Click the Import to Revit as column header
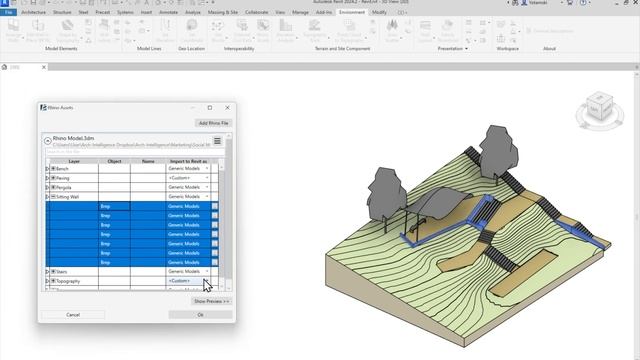 [x=188, y=161]
